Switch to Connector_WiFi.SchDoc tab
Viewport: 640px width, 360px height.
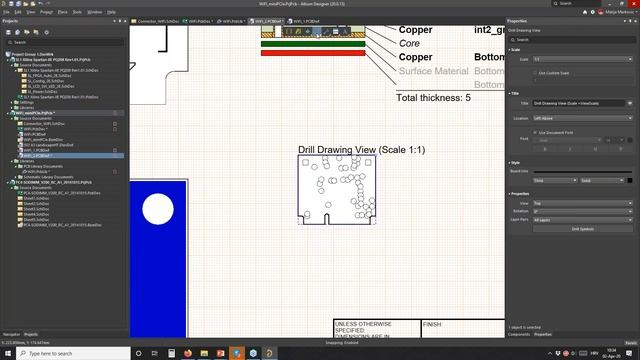point(155,21)
